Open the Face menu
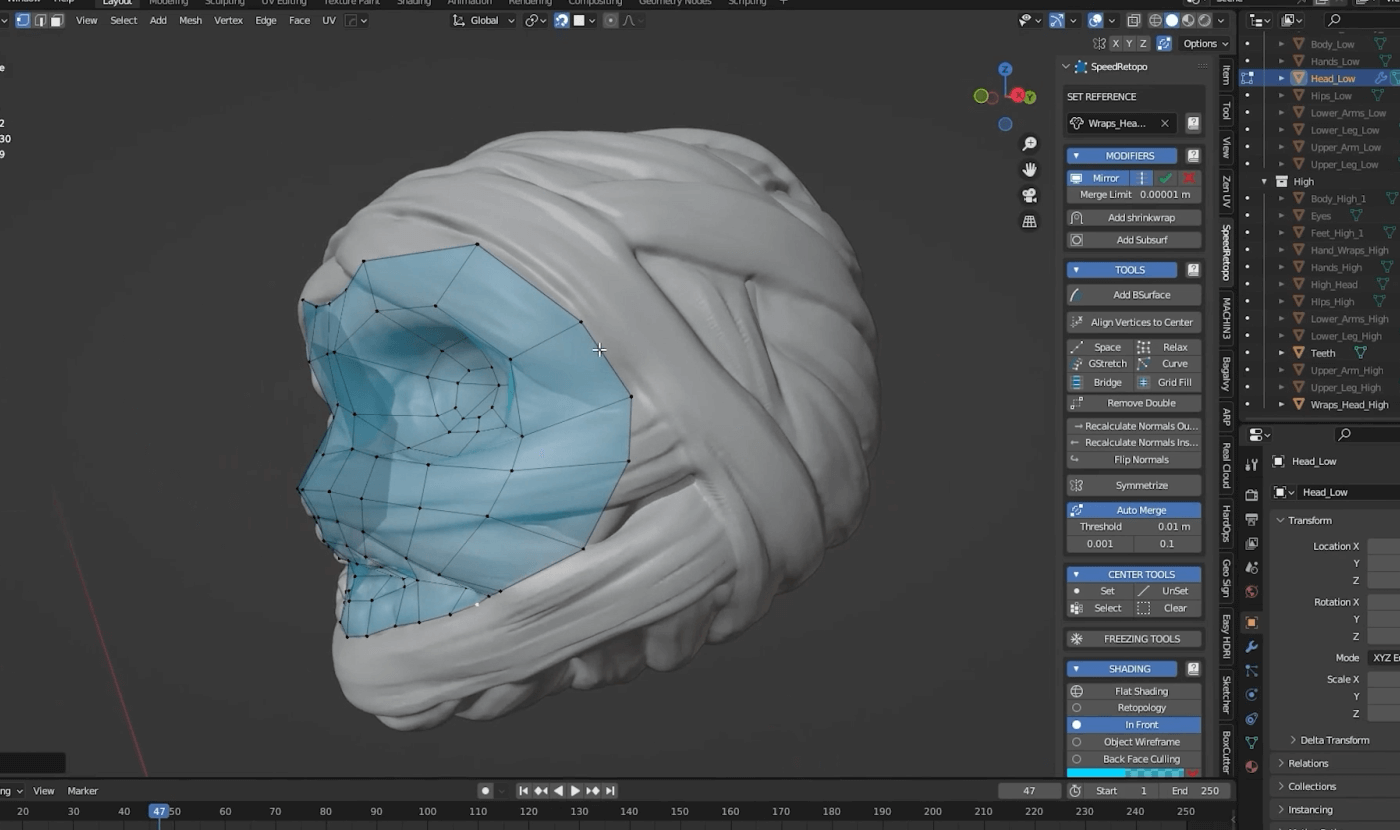This screenshot has height=830, width=1400. point(299,20)
